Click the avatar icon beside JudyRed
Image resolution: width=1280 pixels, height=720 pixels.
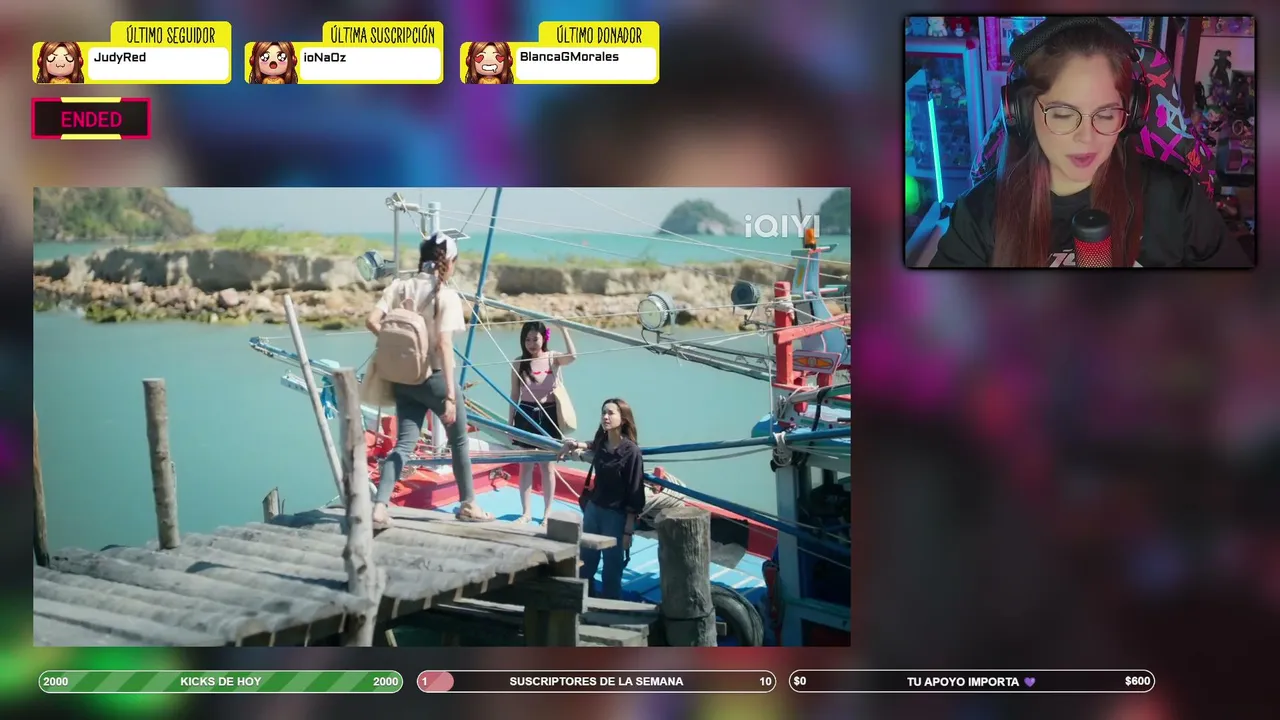click(60, 62)
